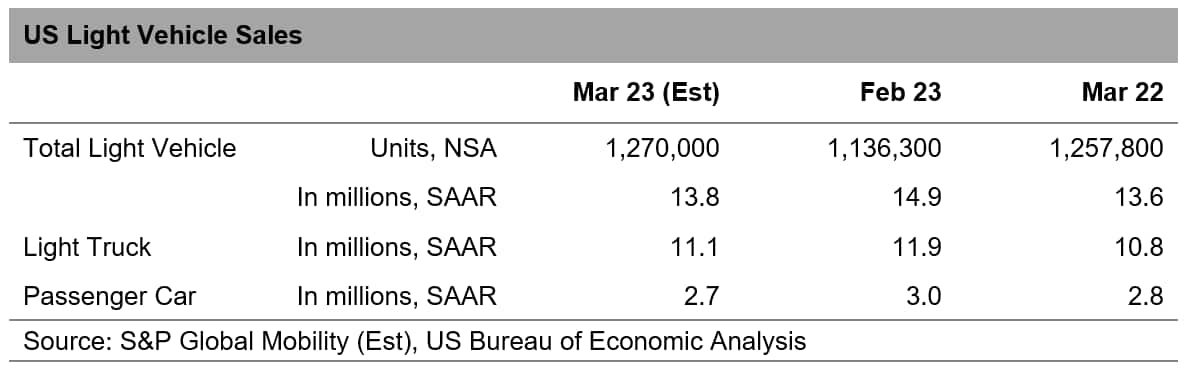
Task: Click the 1,257,800 cell value
Action: (x=1106, y=148)
